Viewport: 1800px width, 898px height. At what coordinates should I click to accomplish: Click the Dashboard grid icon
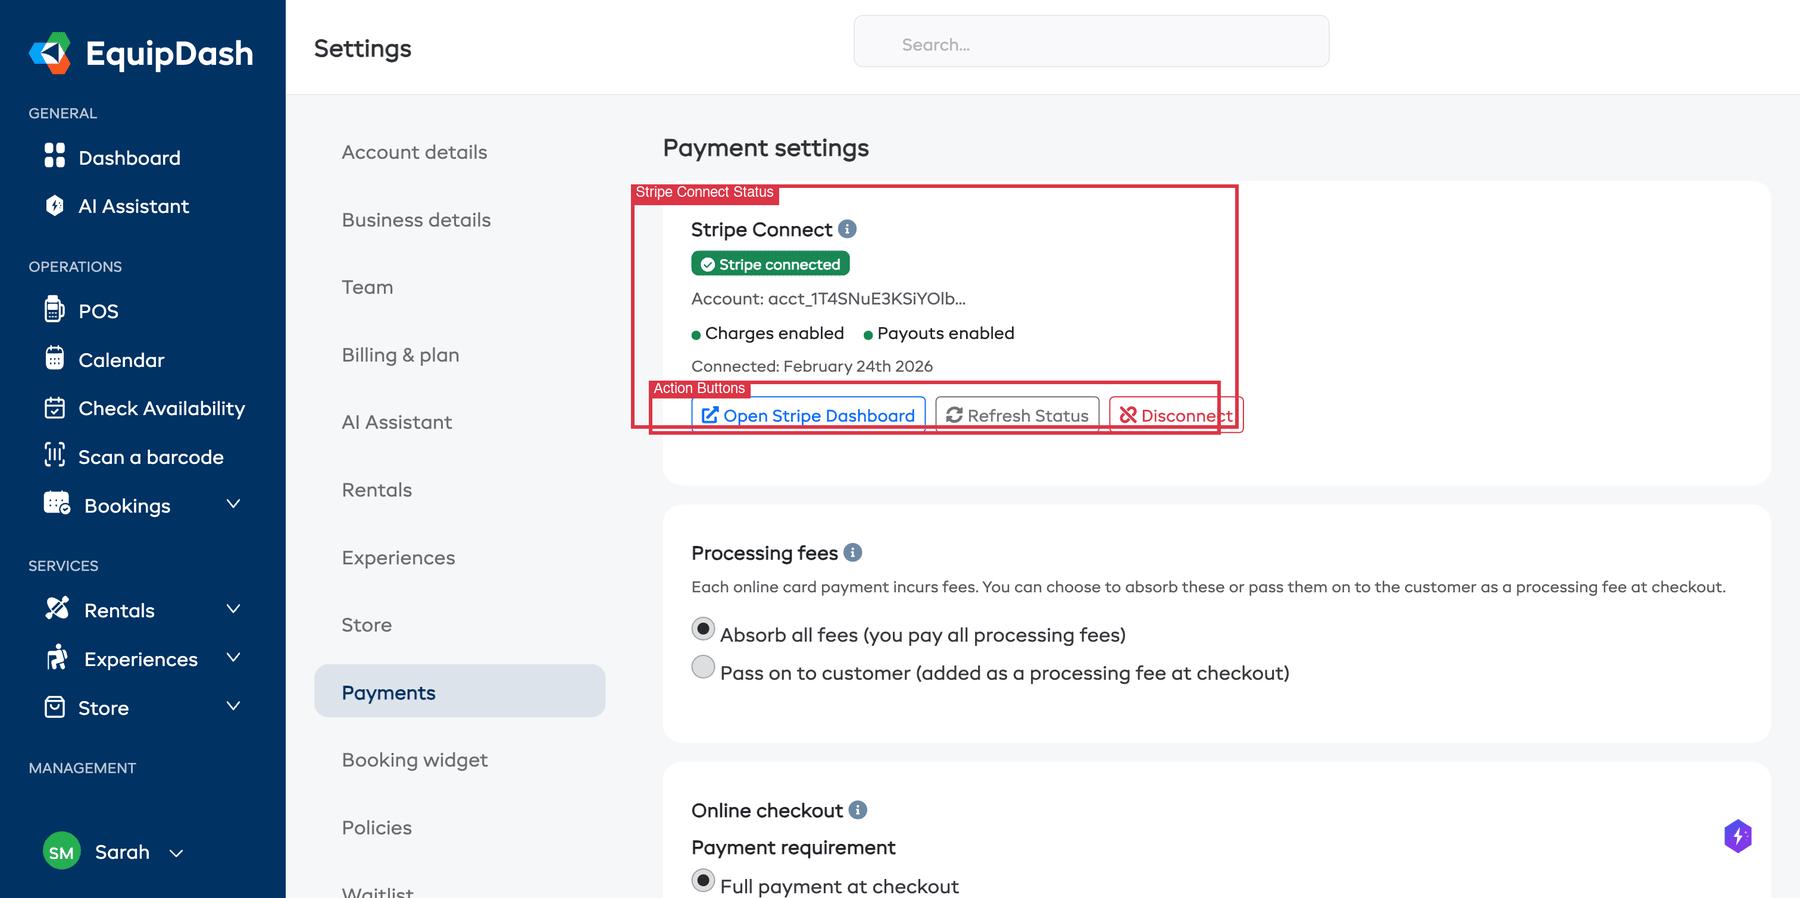tap(55, 156)
